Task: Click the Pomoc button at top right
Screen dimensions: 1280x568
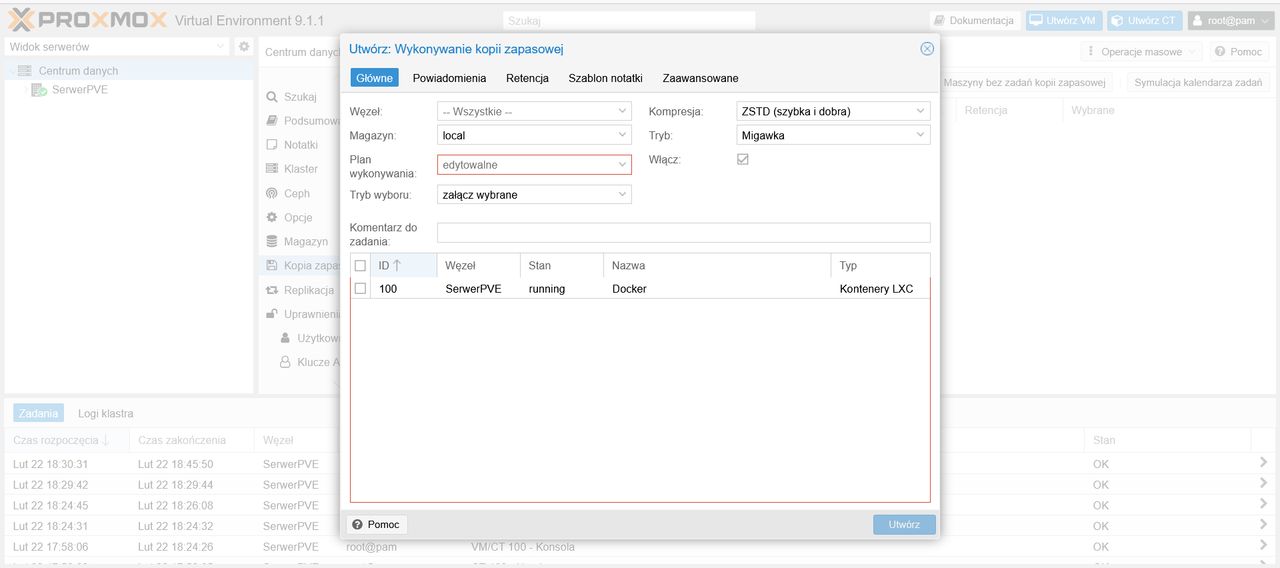Action: 1239,52
